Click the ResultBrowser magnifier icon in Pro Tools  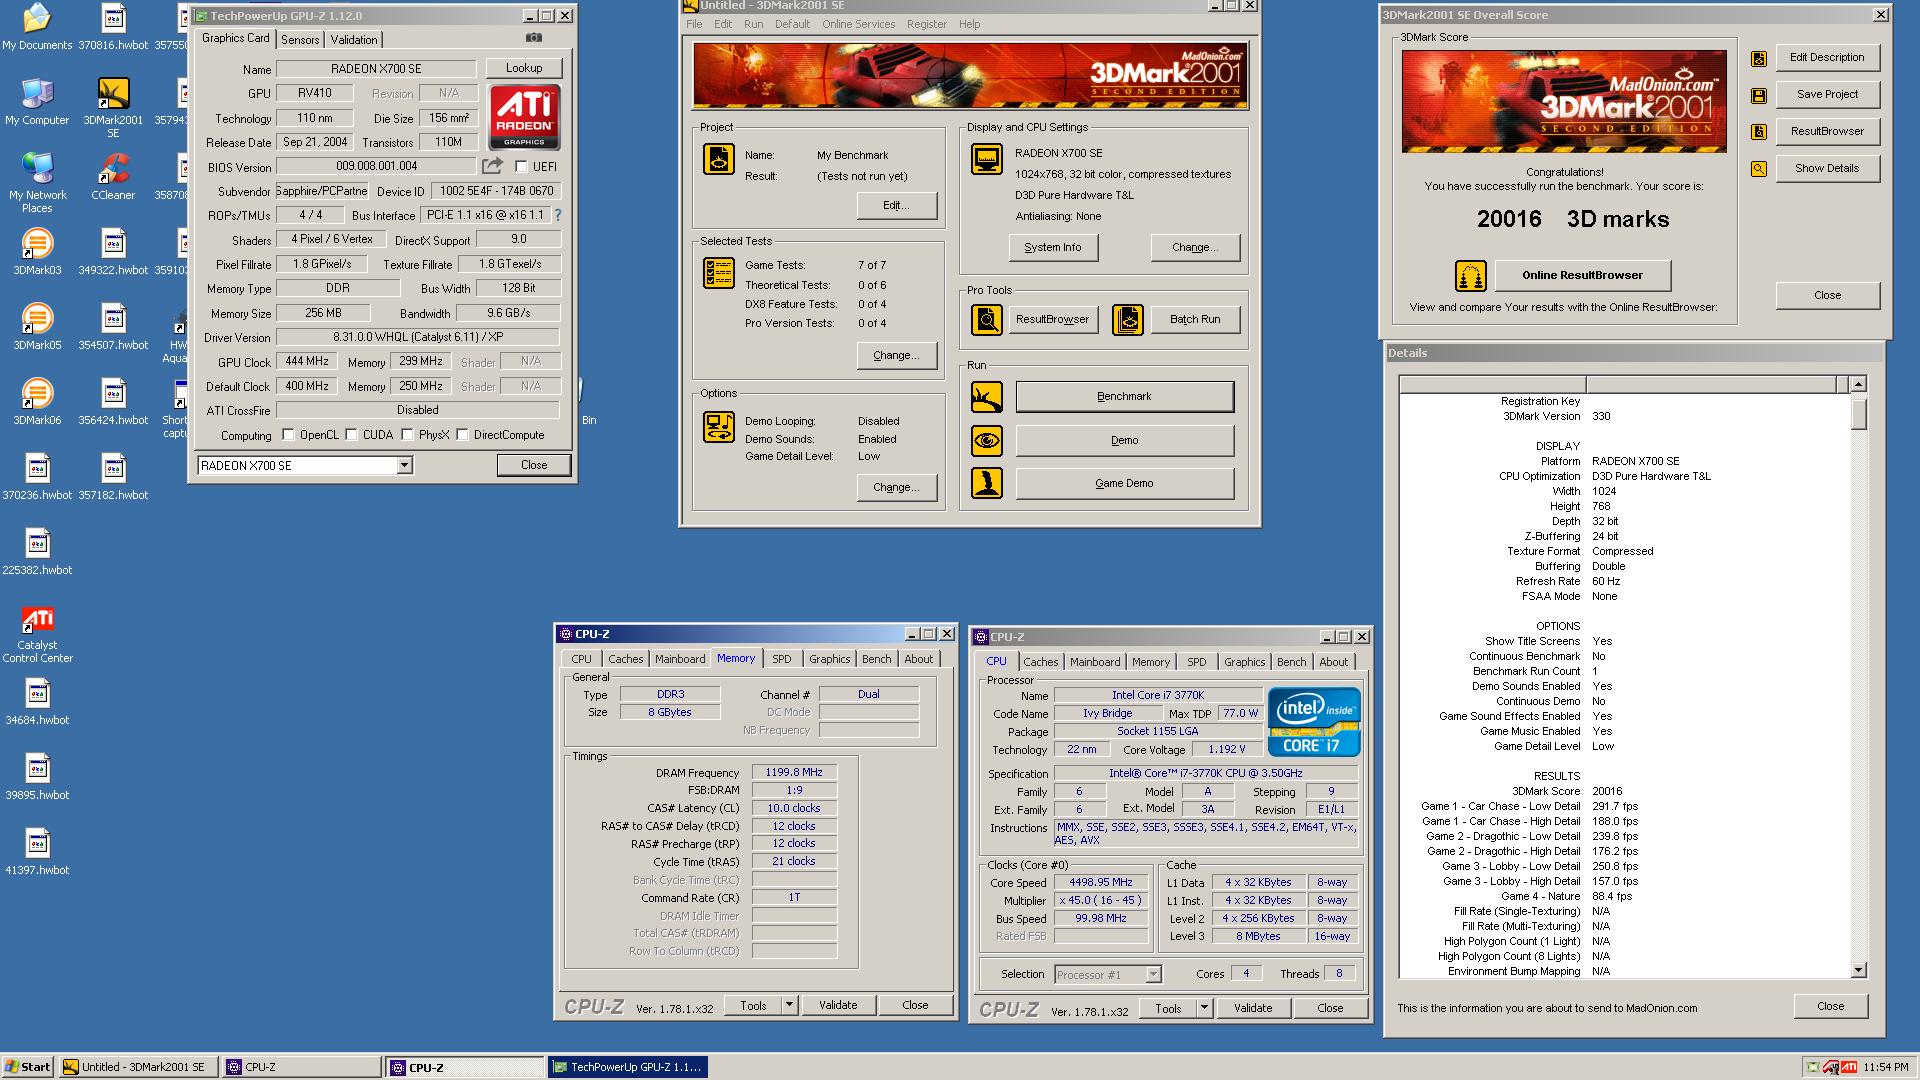987,320
